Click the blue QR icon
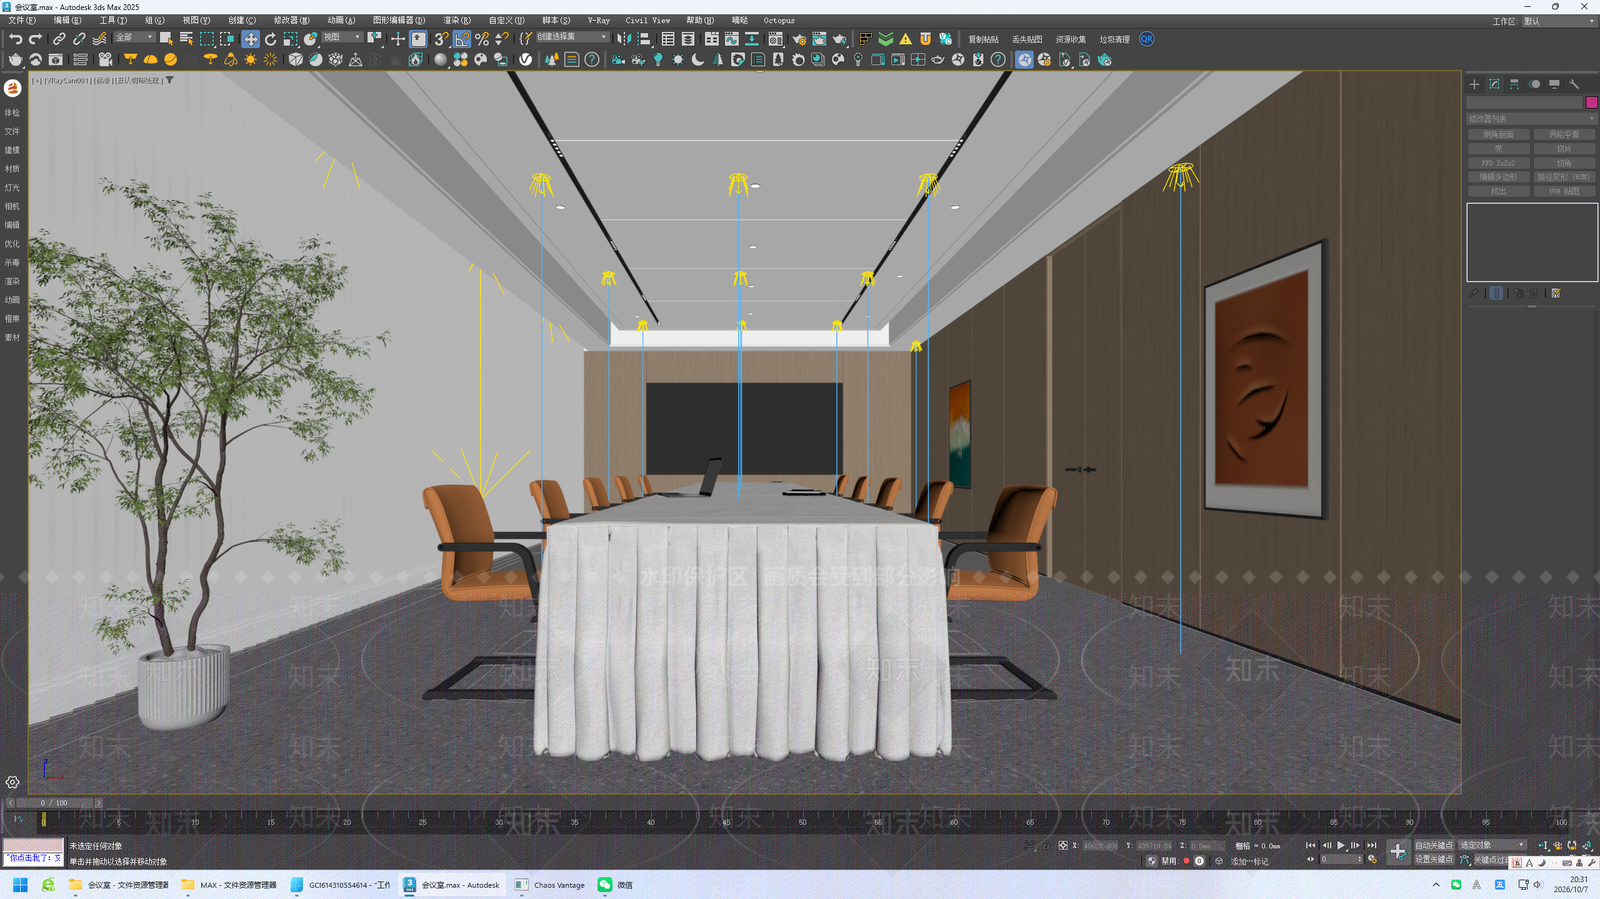 tap(1147, 39)
